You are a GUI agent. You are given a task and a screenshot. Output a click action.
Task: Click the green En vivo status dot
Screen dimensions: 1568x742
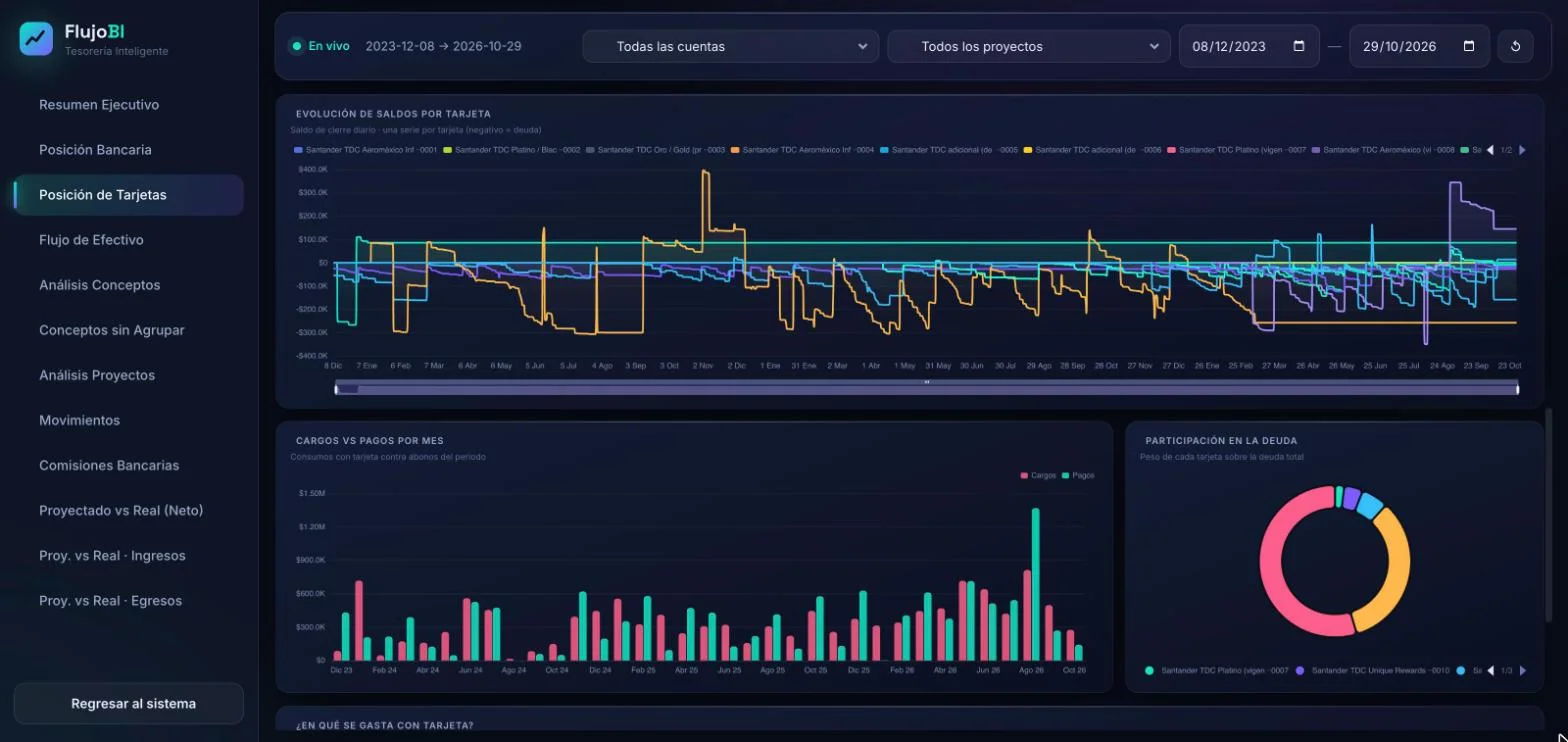(x=297, y=46)
